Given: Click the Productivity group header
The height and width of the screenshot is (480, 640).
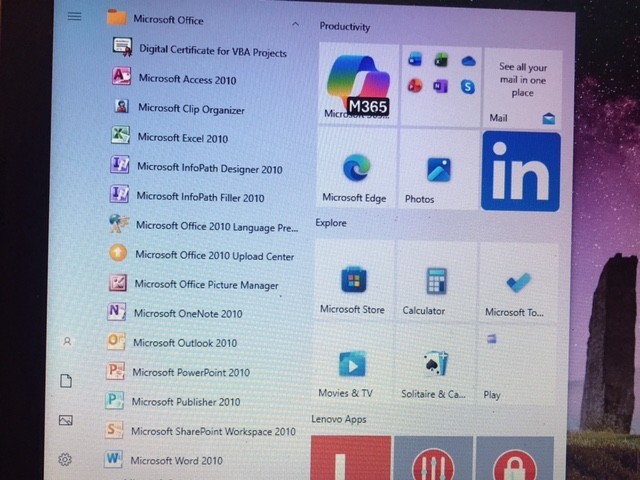Looking at the screenshot, I should pyautogui.click(x=345, y=27).
